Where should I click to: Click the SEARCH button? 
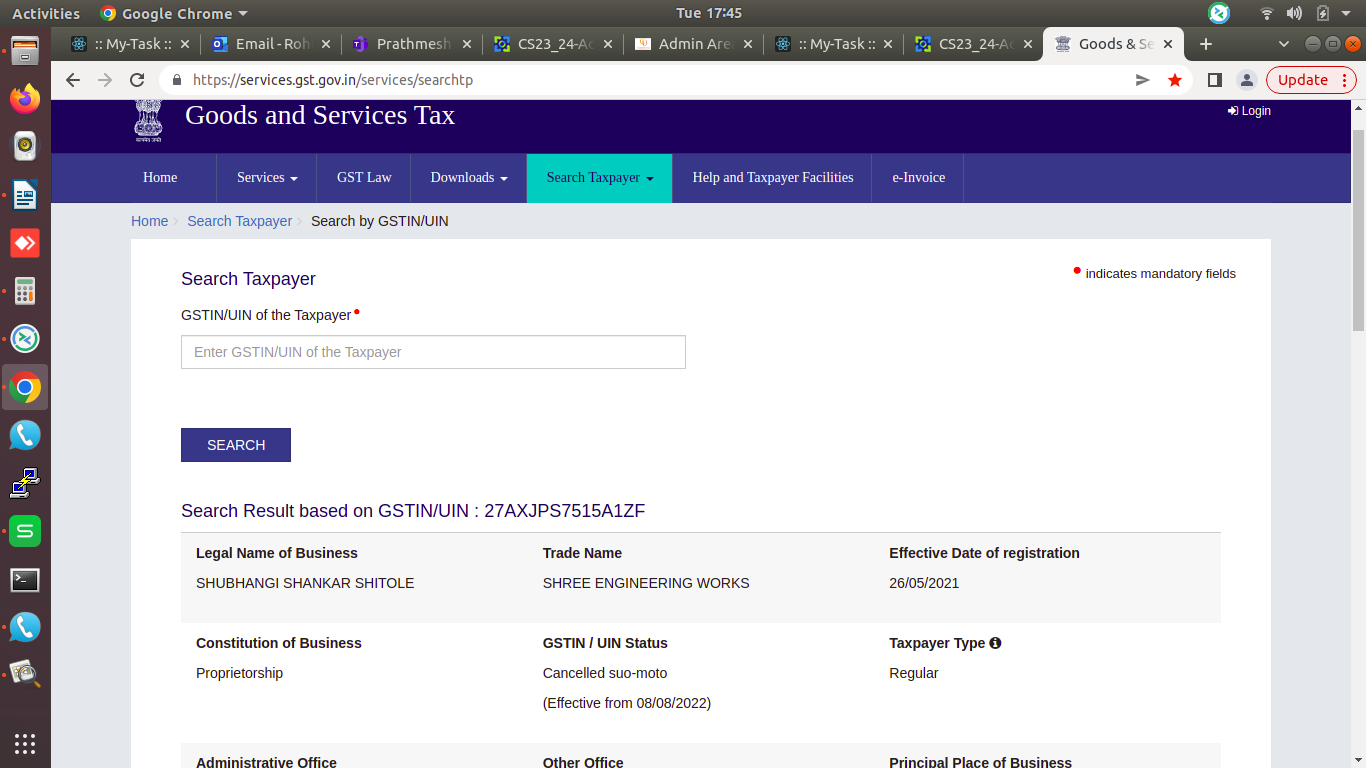236,445
